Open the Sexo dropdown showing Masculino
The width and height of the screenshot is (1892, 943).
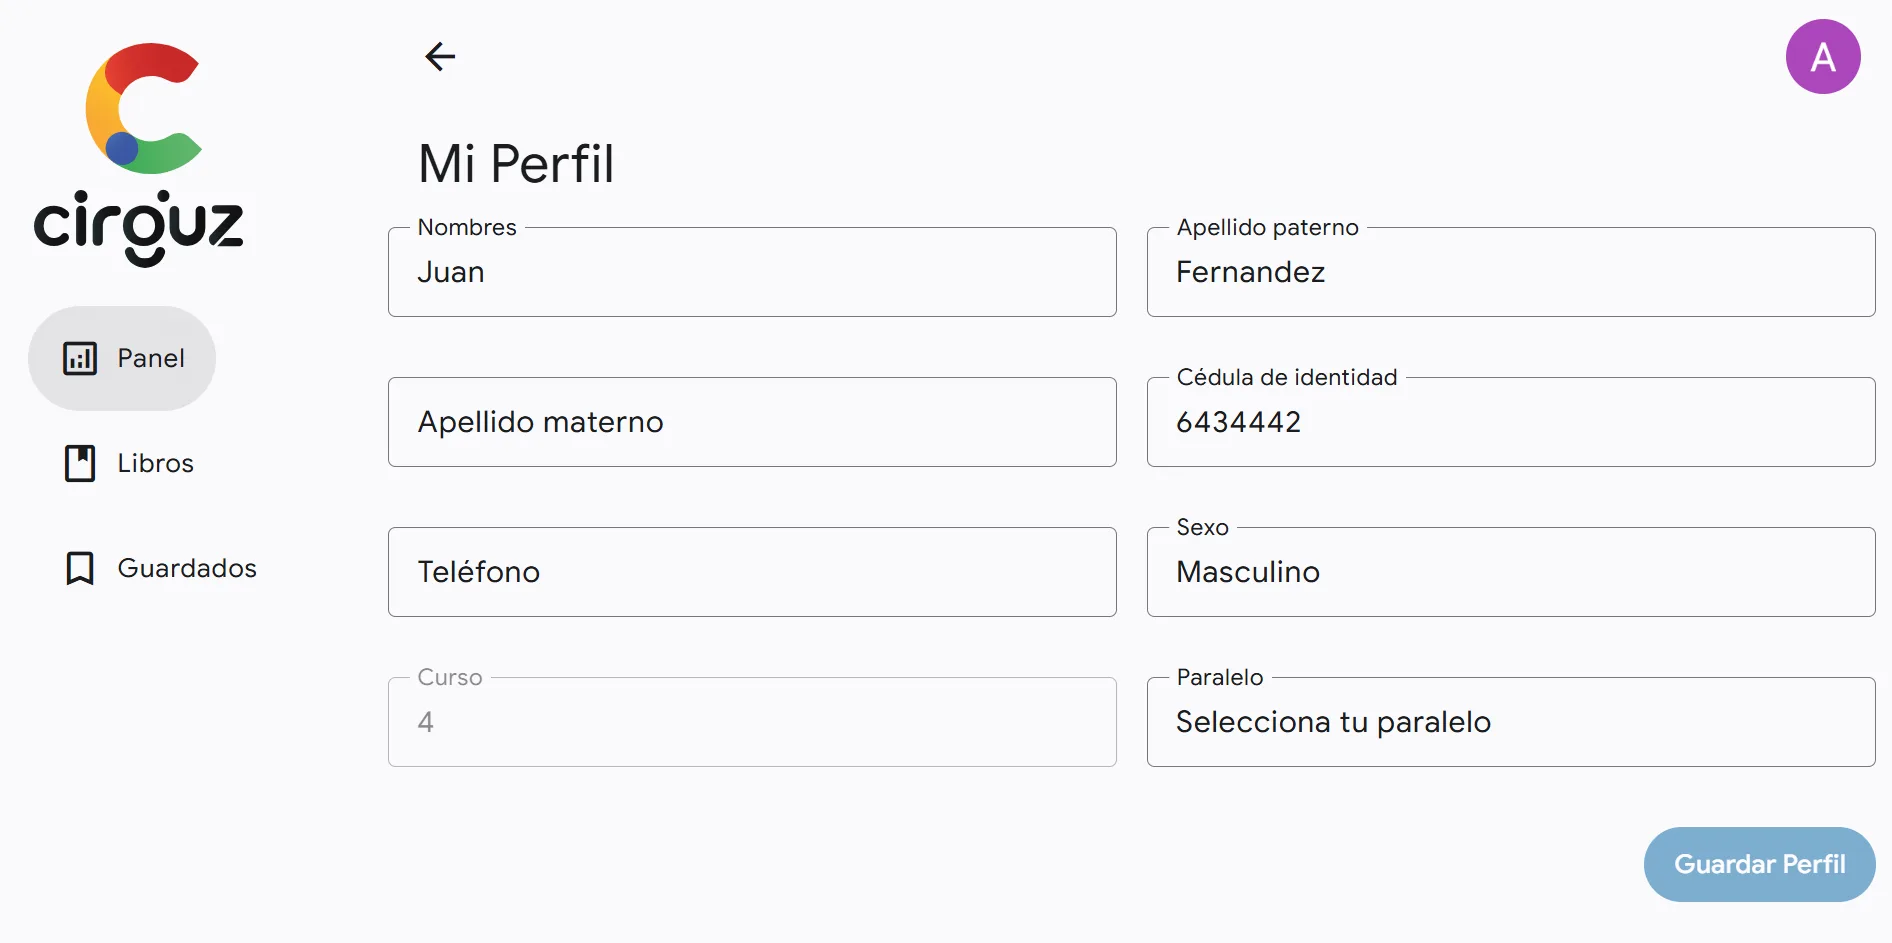[x=1510, y=572]
